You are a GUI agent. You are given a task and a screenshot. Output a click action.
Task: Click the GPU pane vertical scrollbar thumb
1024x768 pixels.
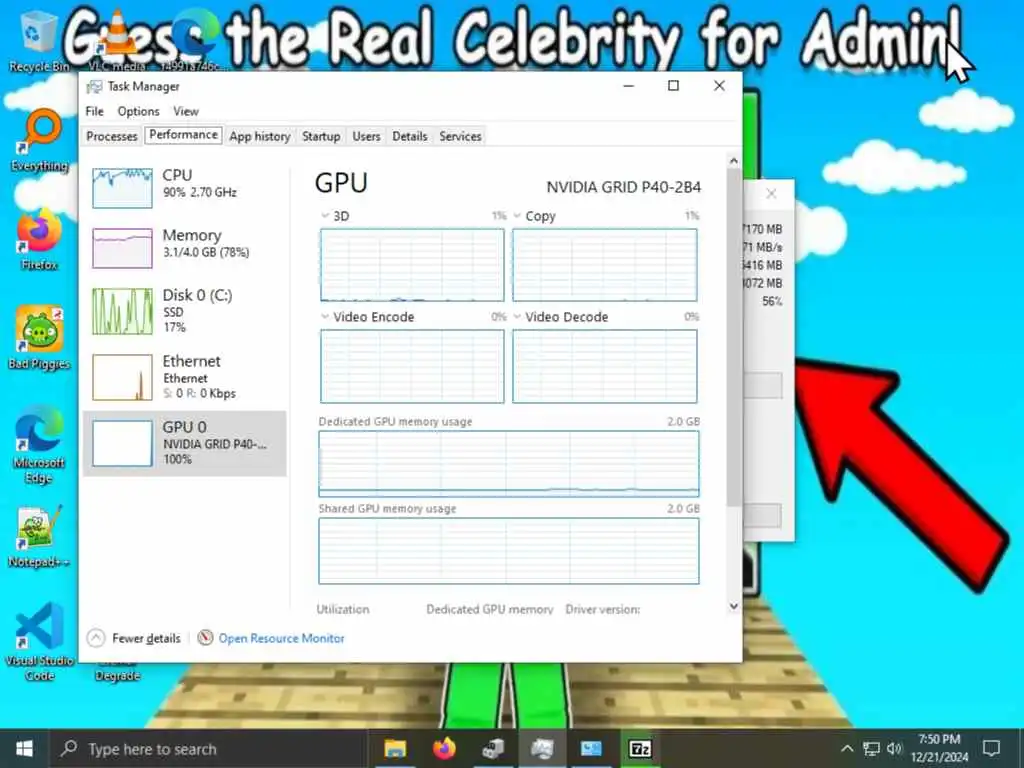coord(733,336)
